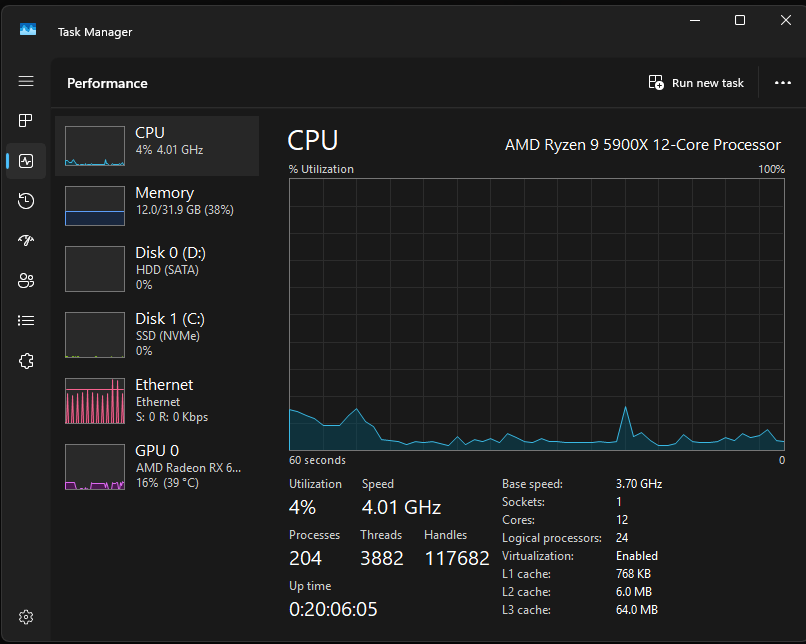Click the Base speed 3.70 GHz value
Image resolution: width=806 pixels, height=644 pixels.
[x=639, y=484]
